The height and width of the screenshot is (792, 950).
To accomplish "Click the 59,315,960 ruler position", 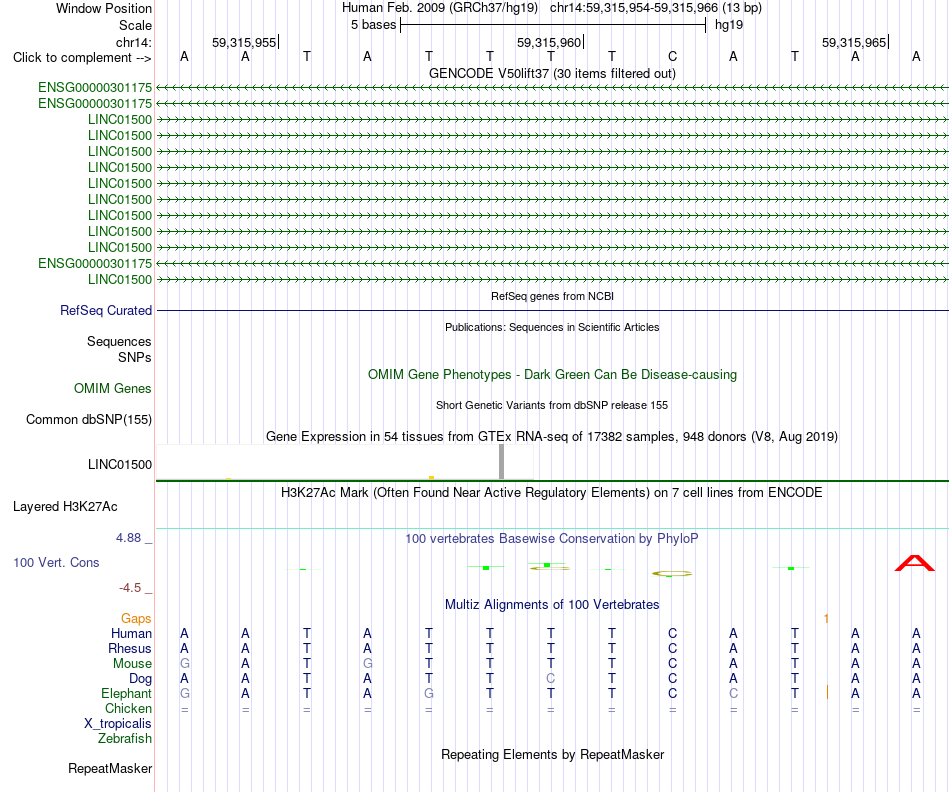I will click(x=549, y=42).
